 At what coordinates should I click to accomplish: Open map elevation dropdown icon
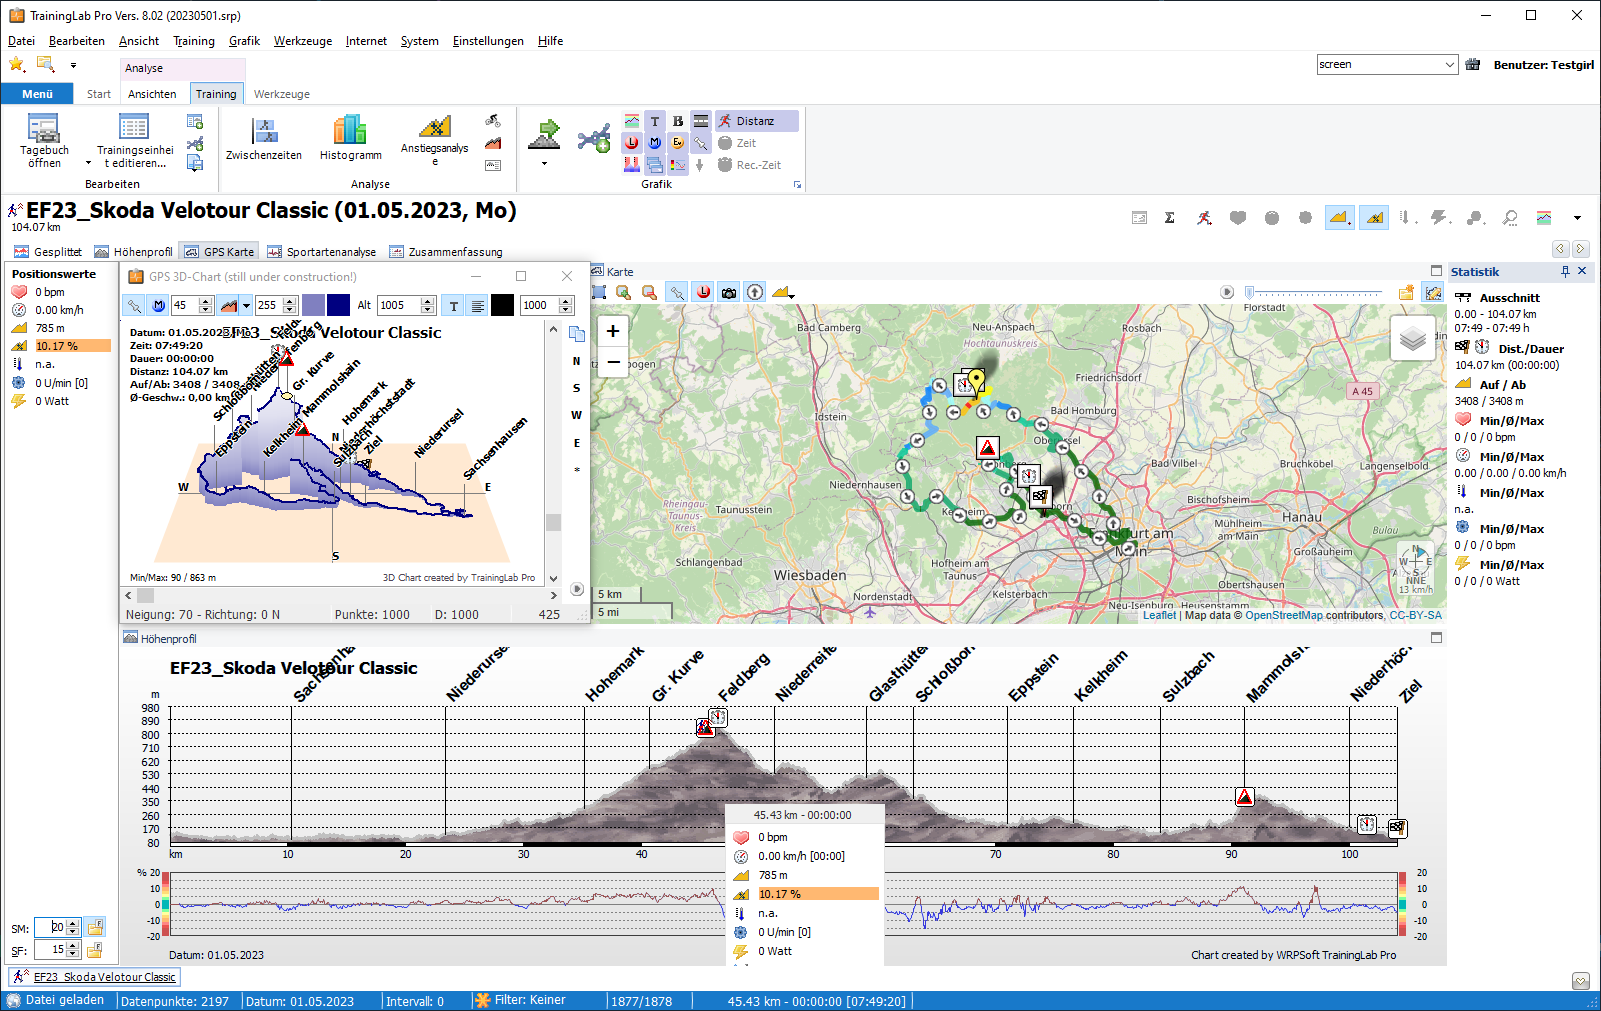[x=782, y=292]
